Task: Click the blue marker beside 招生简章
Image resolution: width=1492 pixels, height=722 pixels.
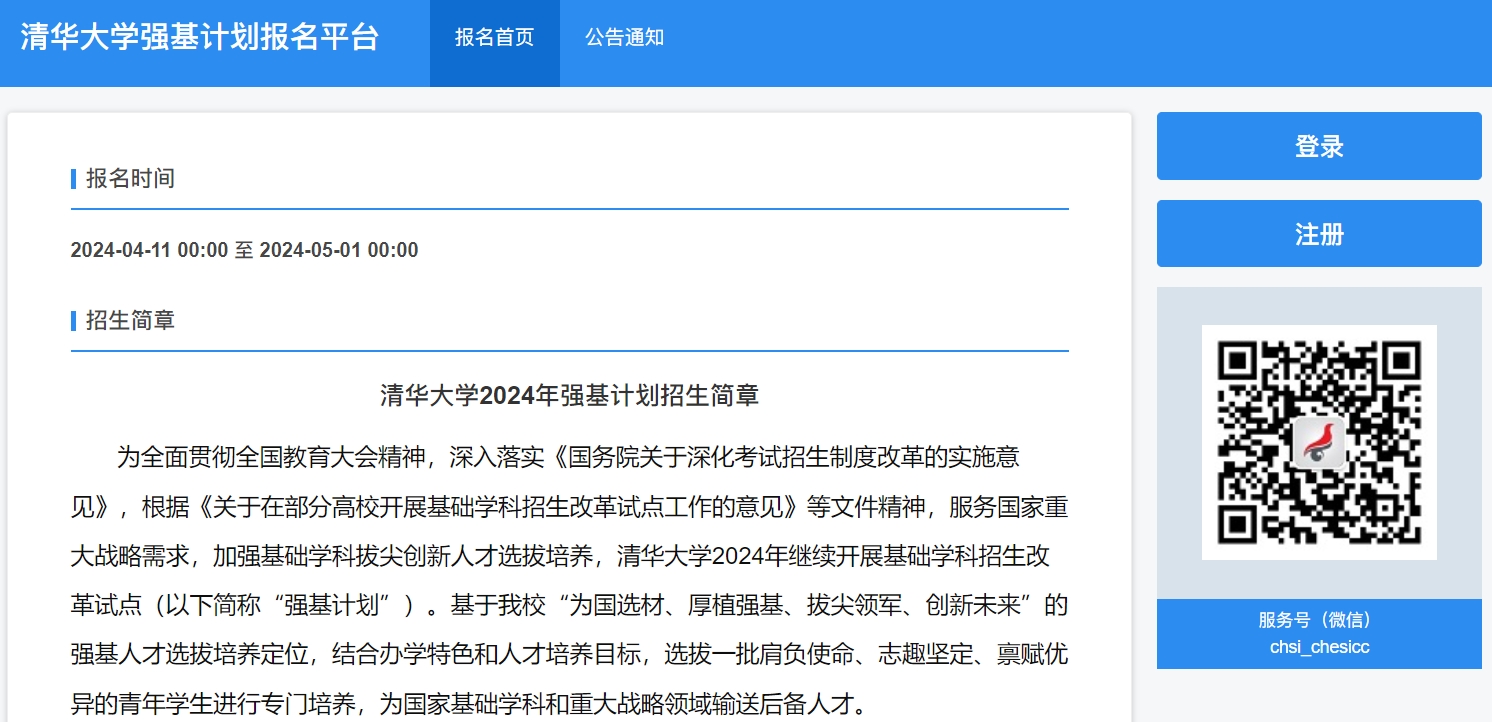Action: [74, 321]
